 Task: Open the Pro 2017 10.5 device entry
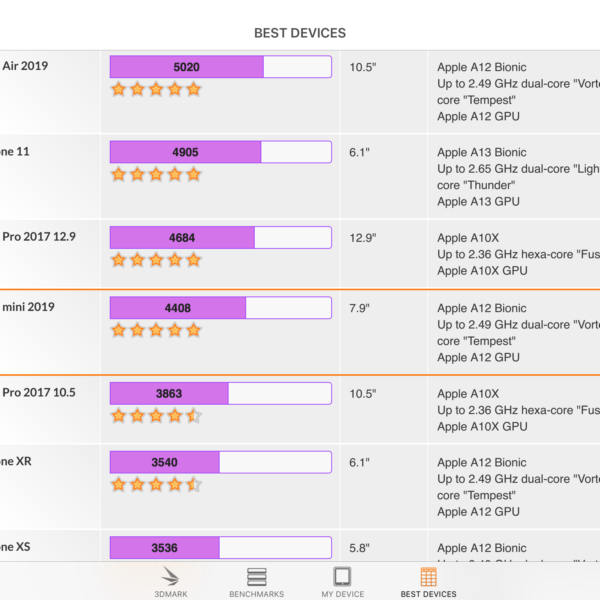(40, 393)
